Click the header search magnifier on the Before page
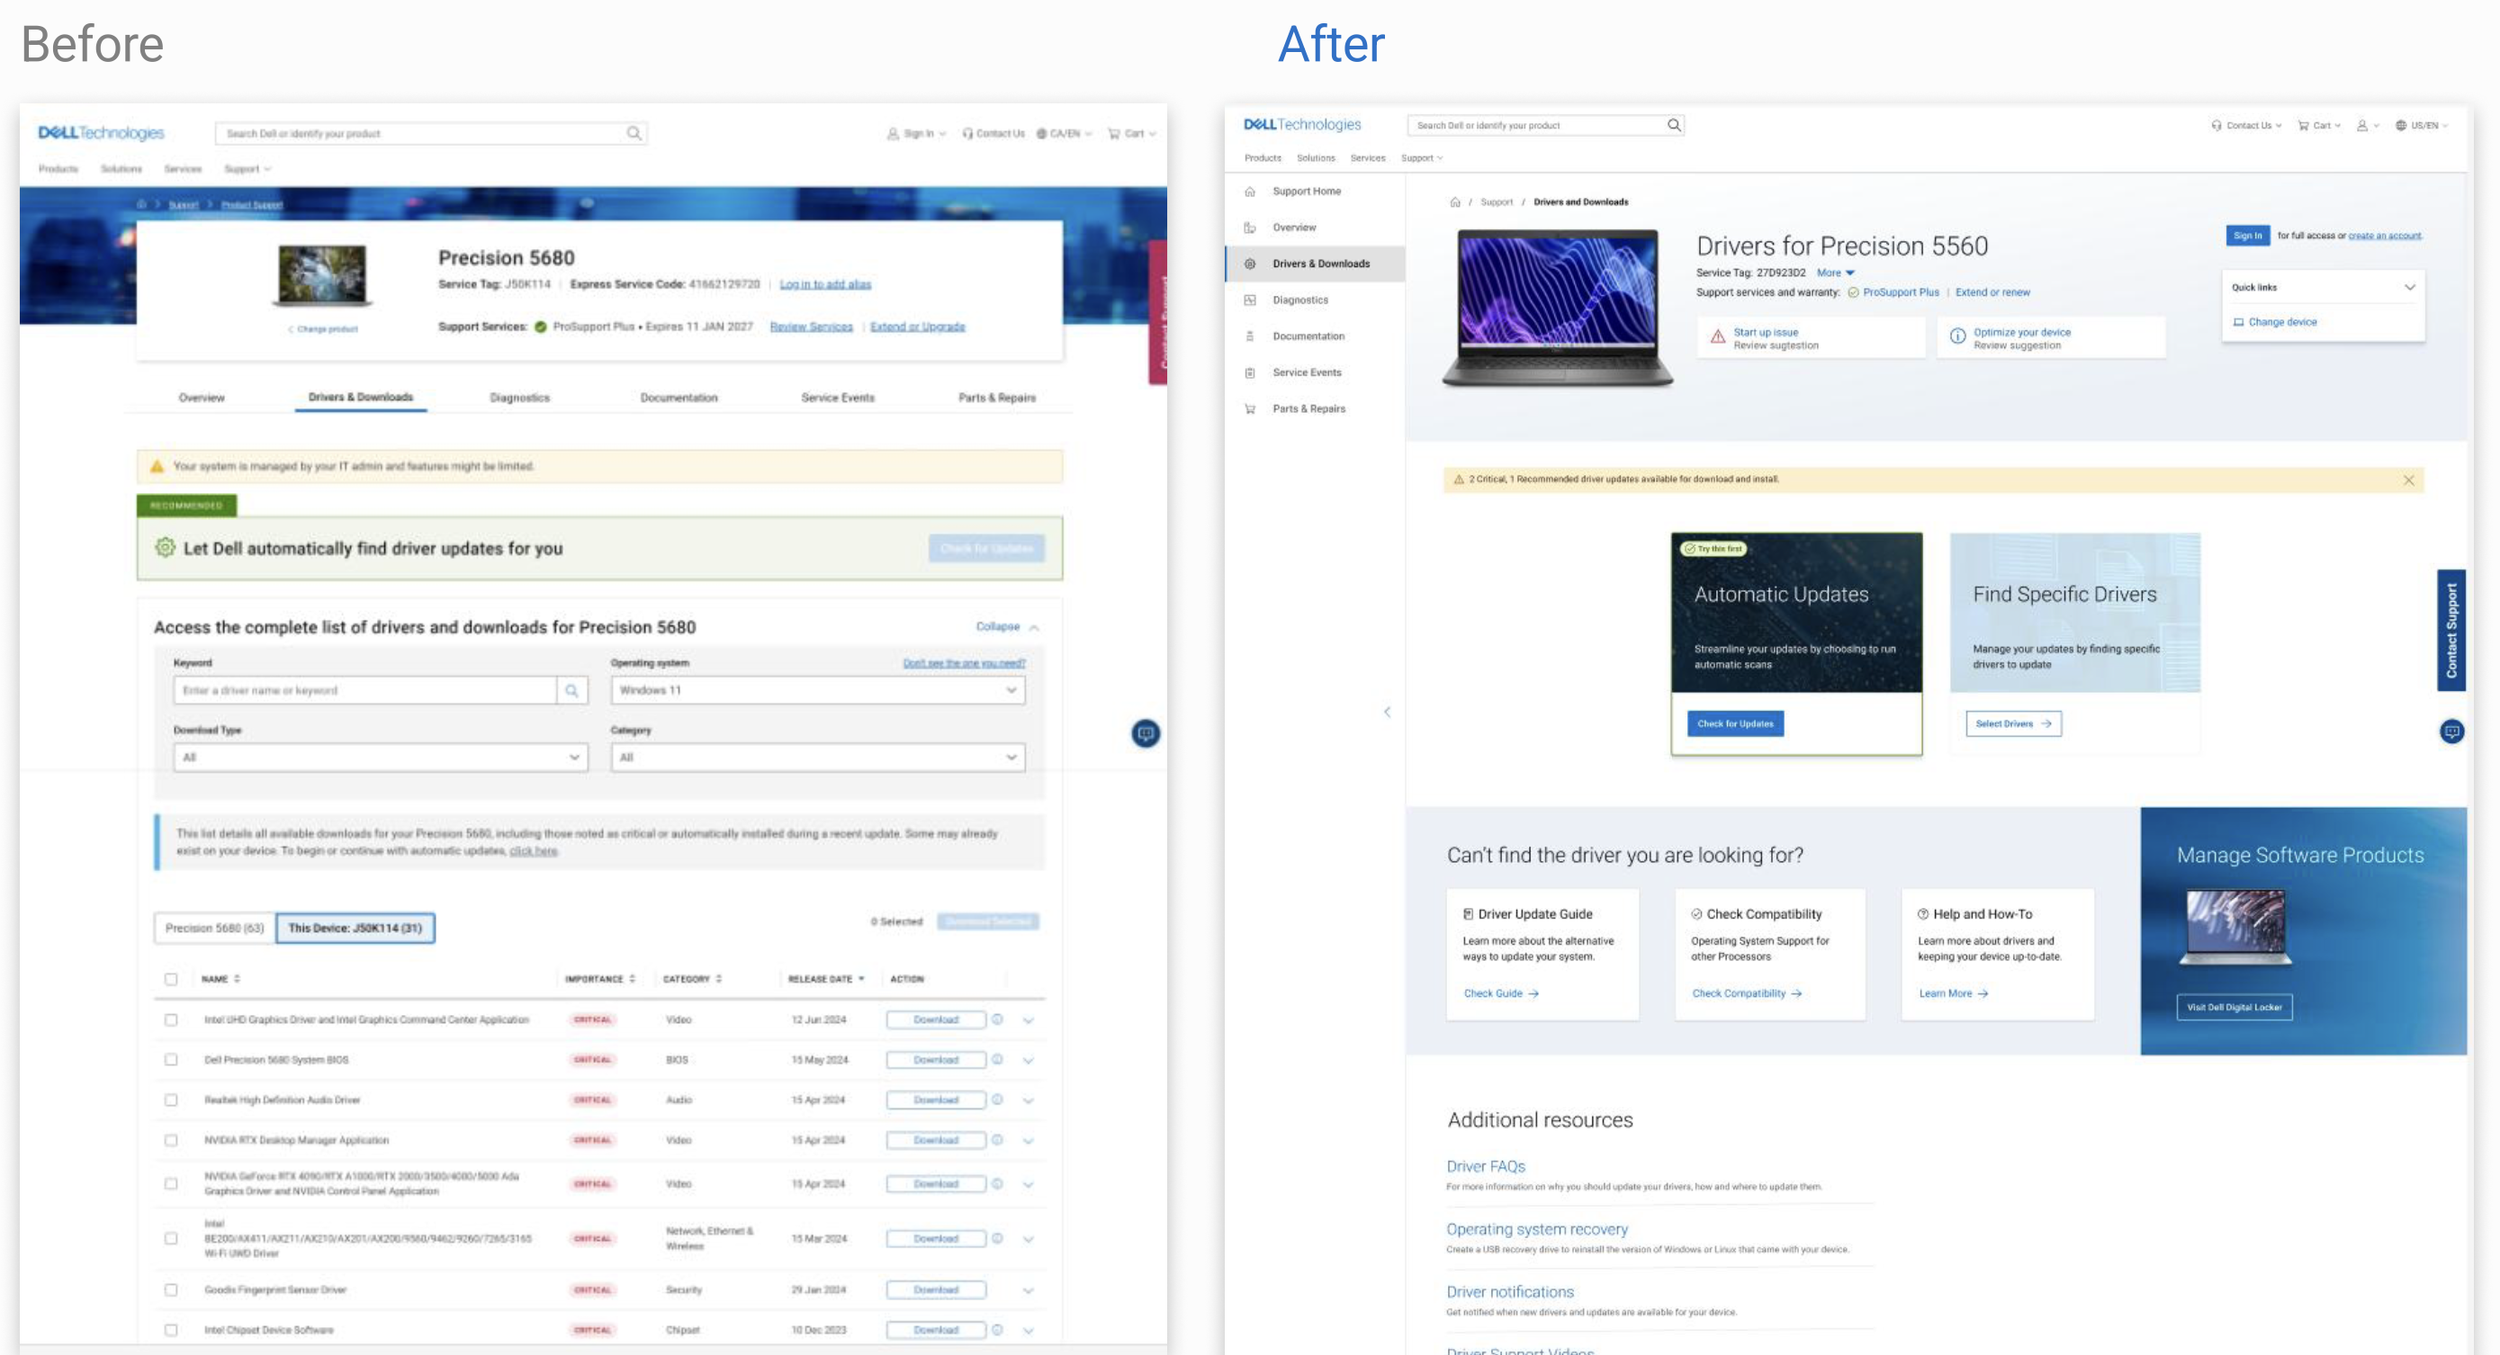Viewport: 2500px width, 1355px height. [634, 133]
